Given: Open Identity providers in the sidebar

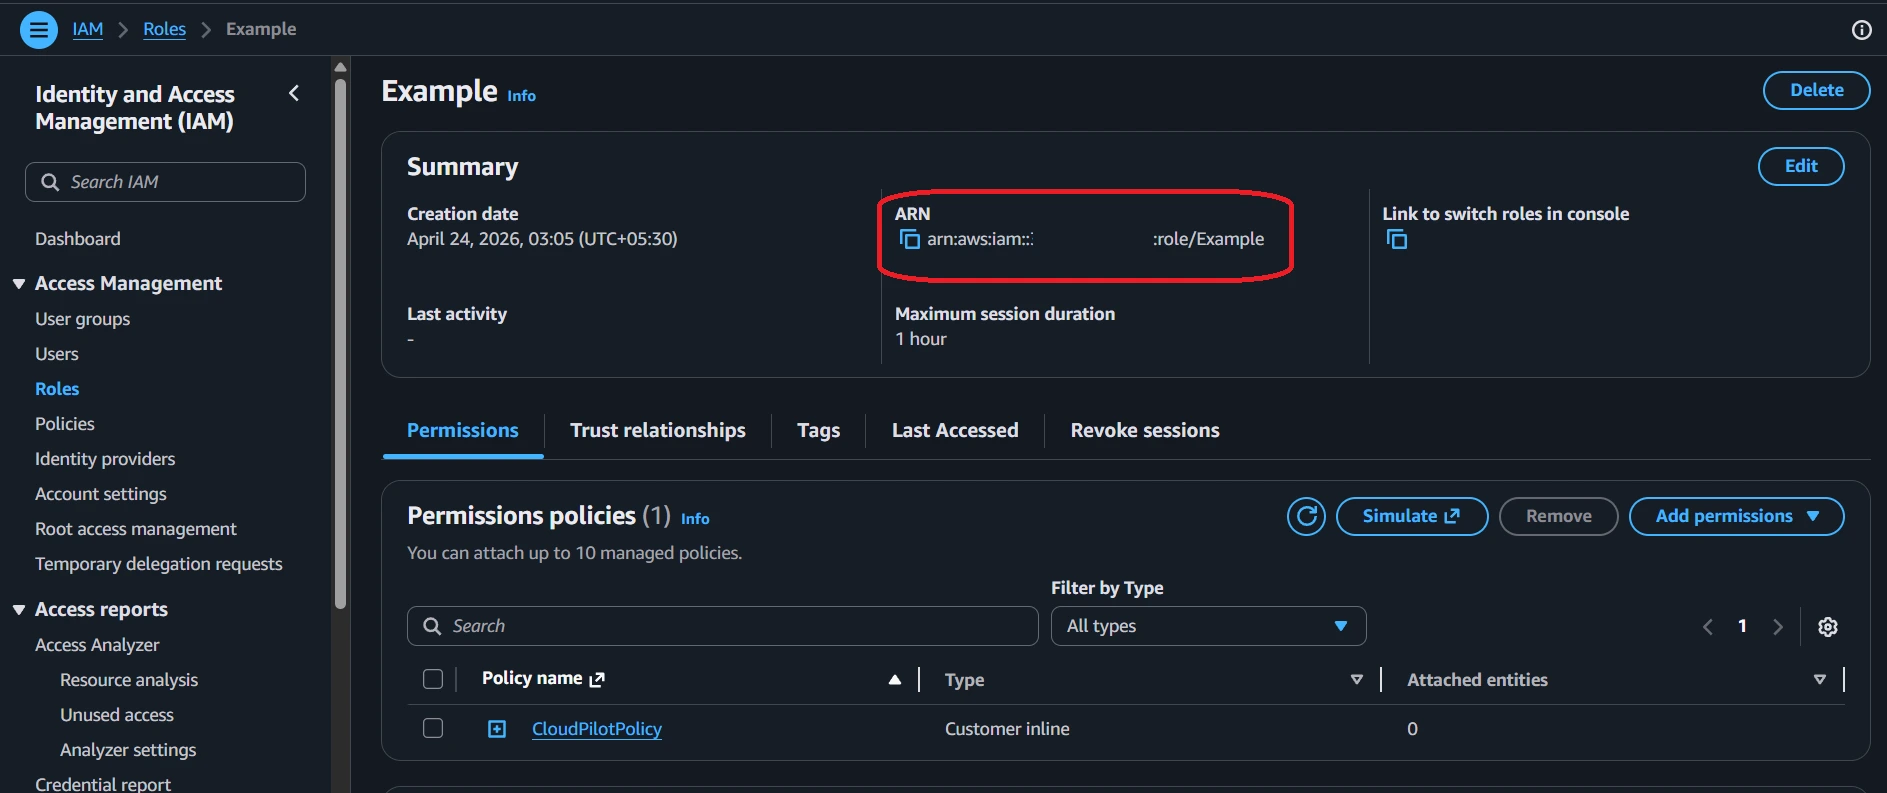Looking at the screenshot, I should click(105, 459).
